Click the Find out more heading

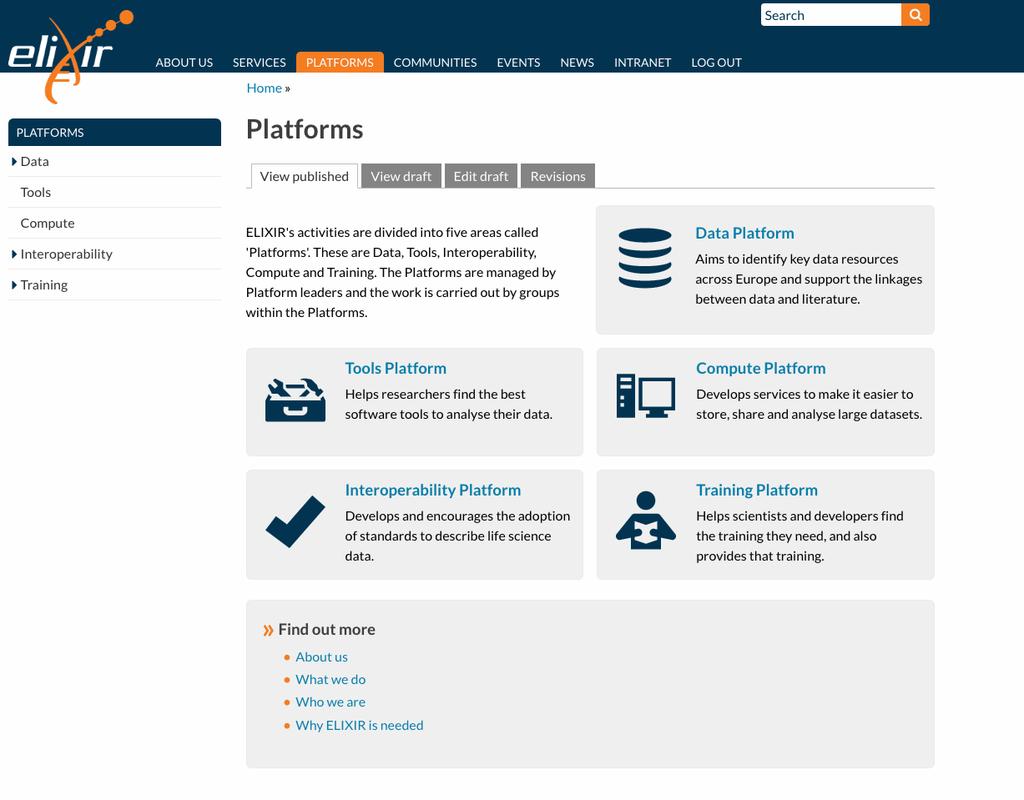pyautogui.click(x=327, y=630)
